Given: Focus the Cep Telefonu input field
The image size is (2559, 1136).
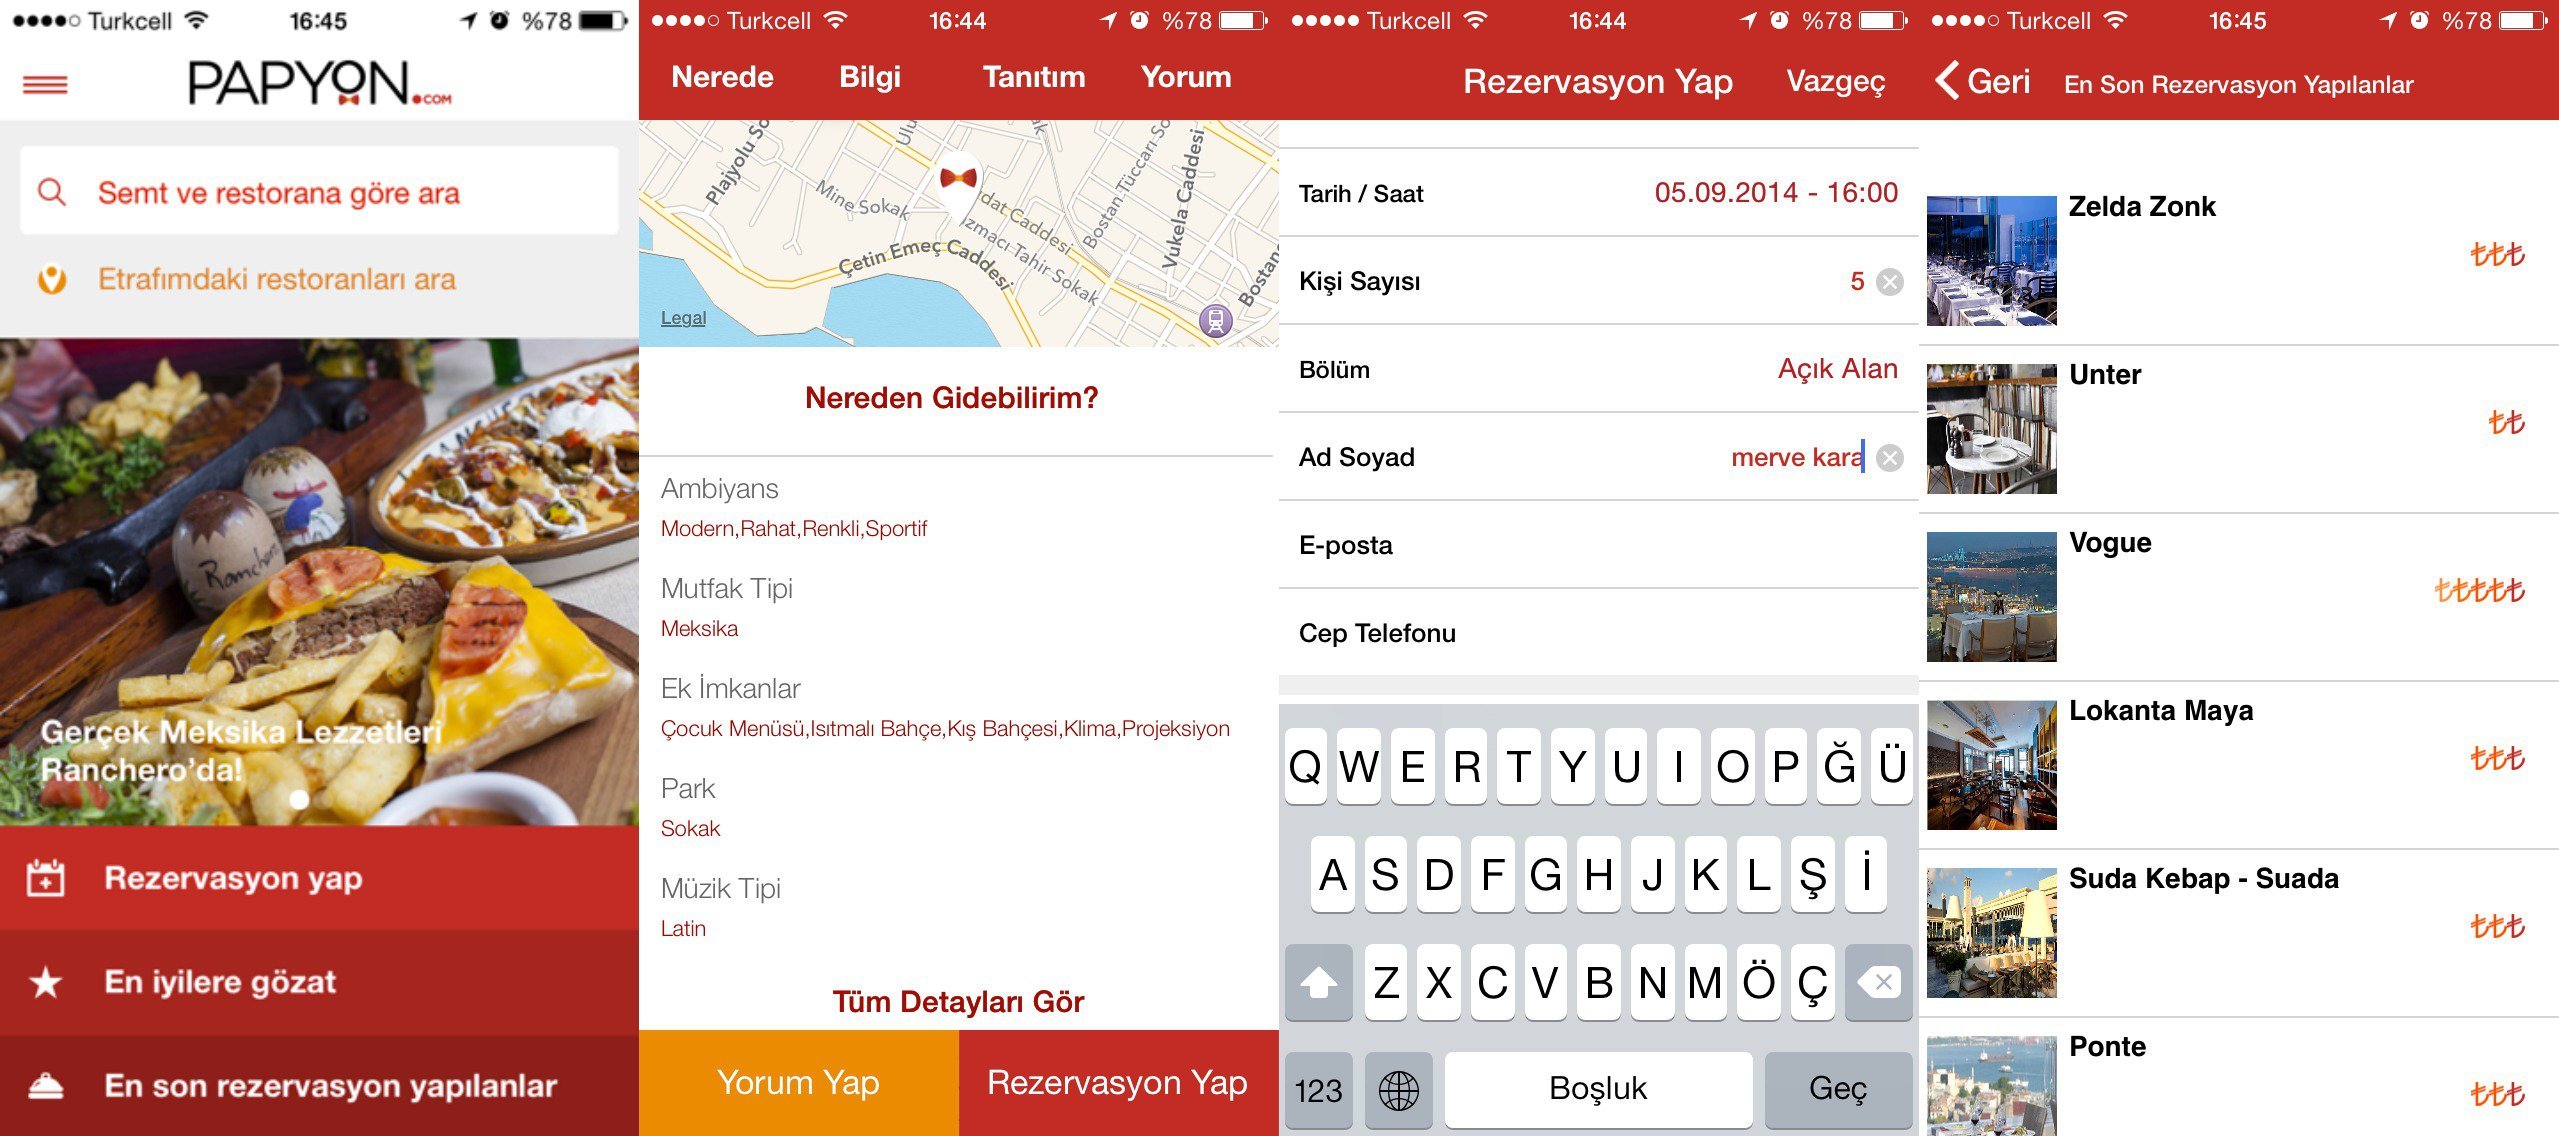Looking at the screenshot, I should pyautogui.click(x=1598, y=633).
